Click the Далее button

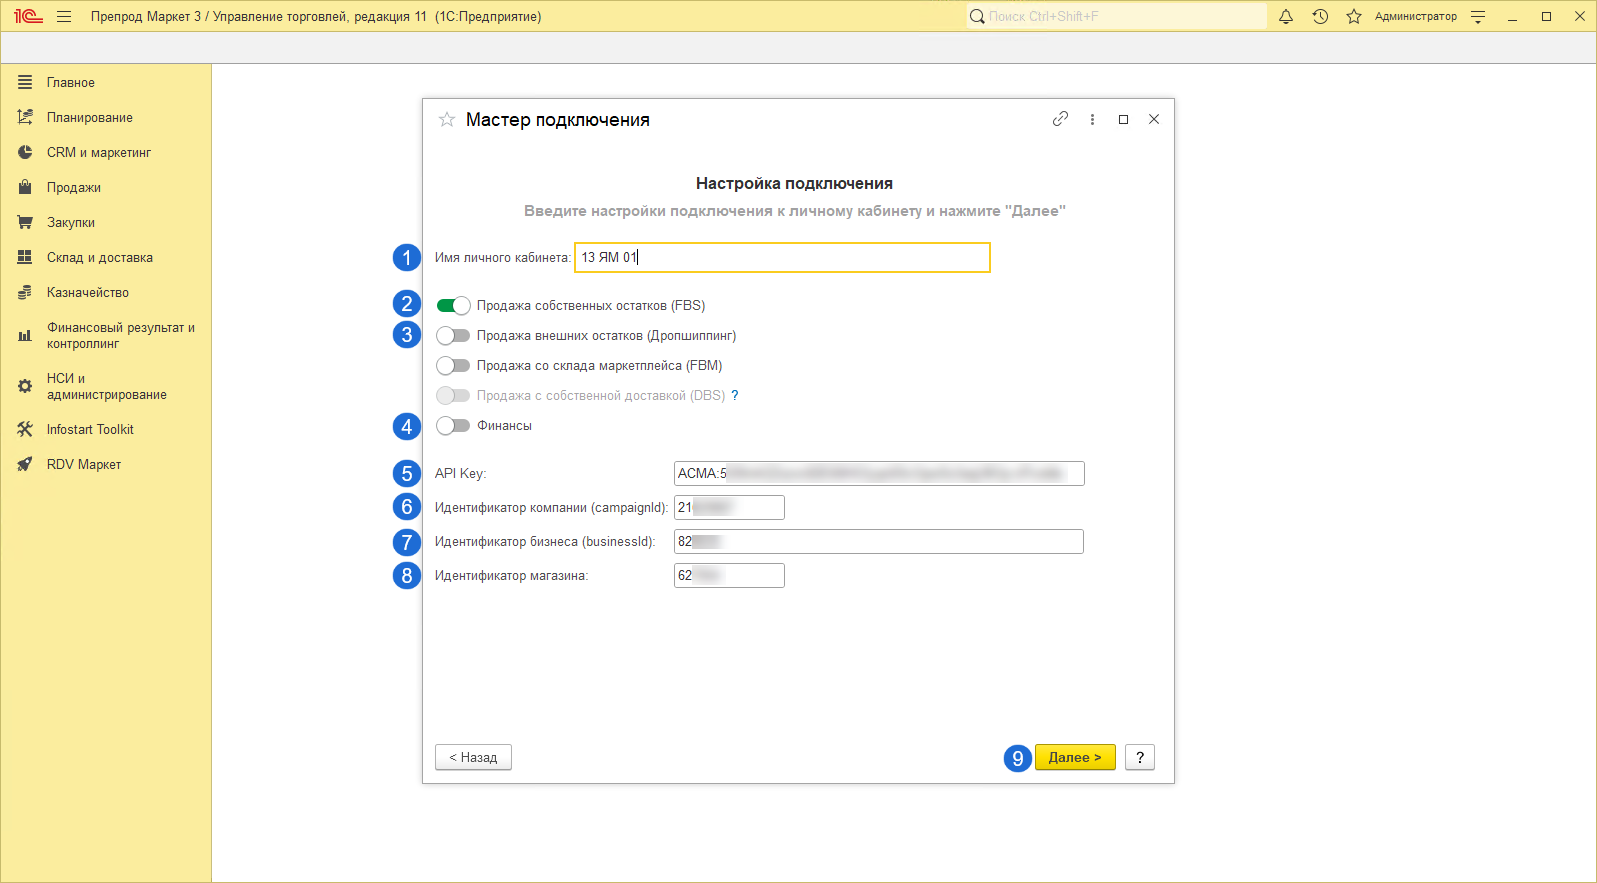click(x=1075, y=757)
